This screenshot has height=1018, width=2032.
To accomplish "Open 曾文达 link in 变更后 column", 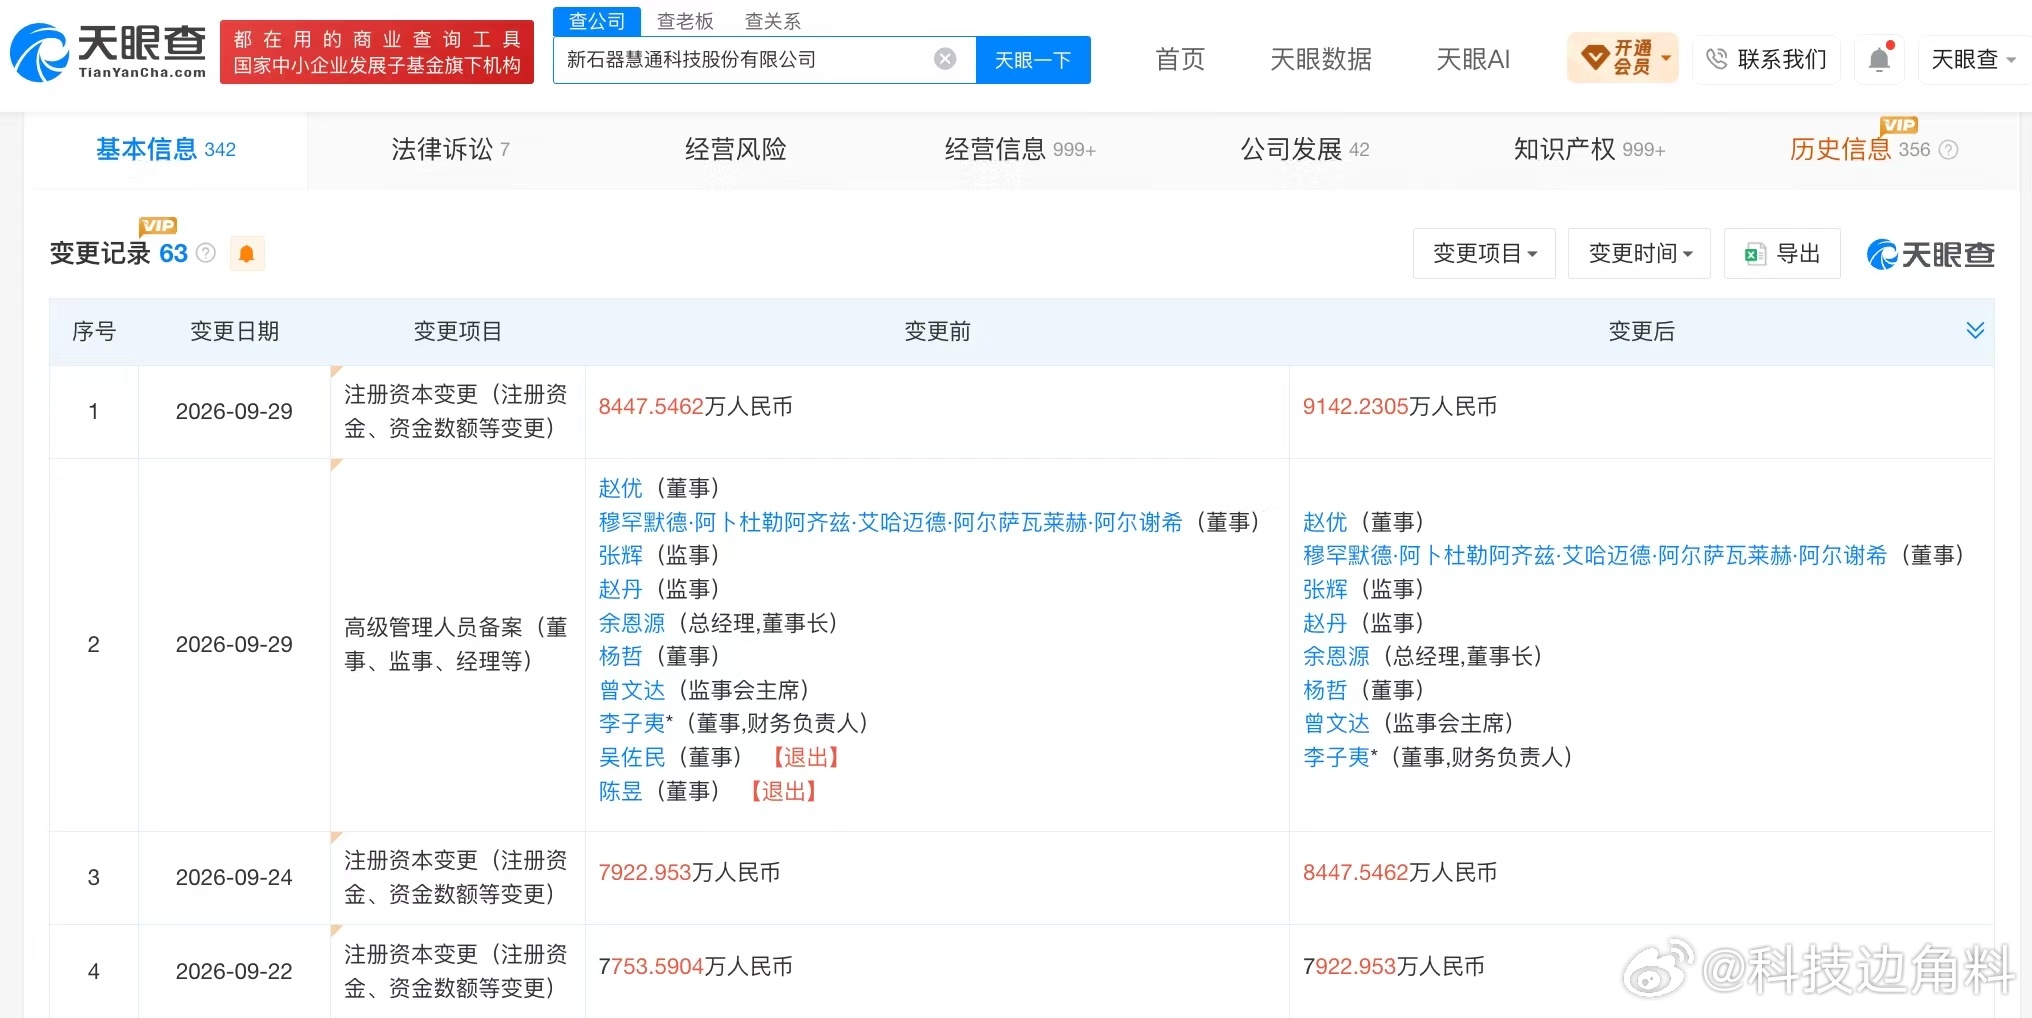I will coord(1336,723).
